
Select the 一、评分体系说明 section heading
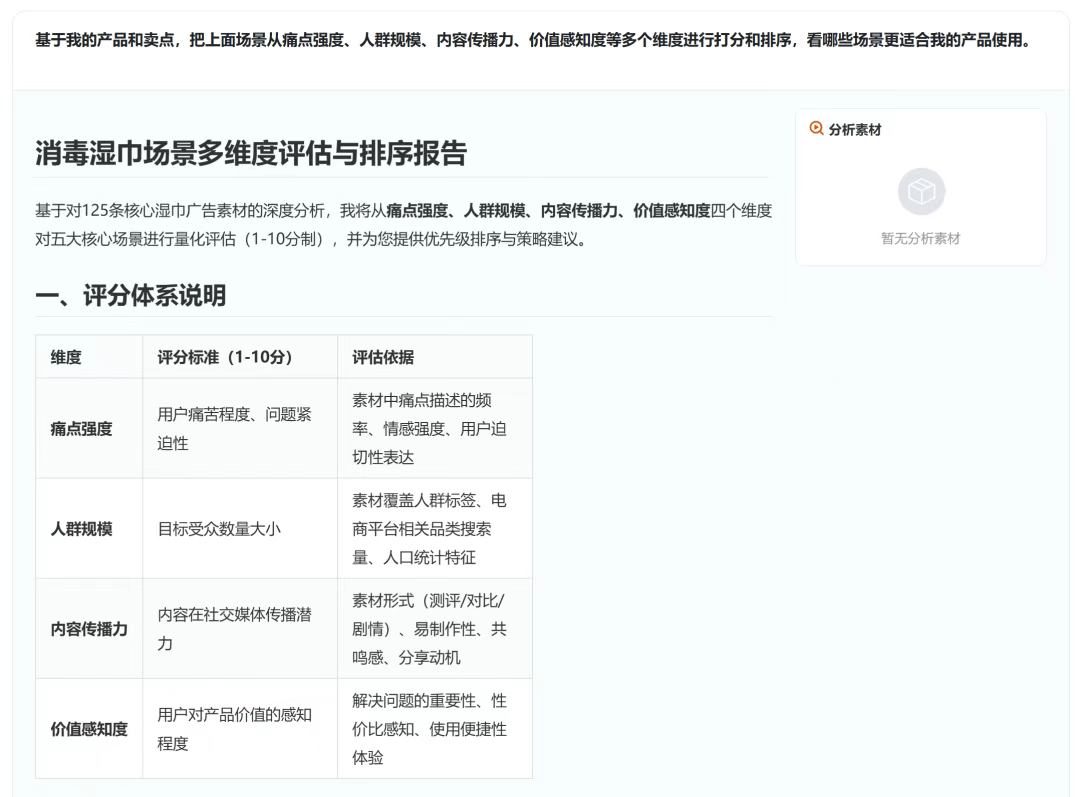pyautogui.click(x=131, y=295)
